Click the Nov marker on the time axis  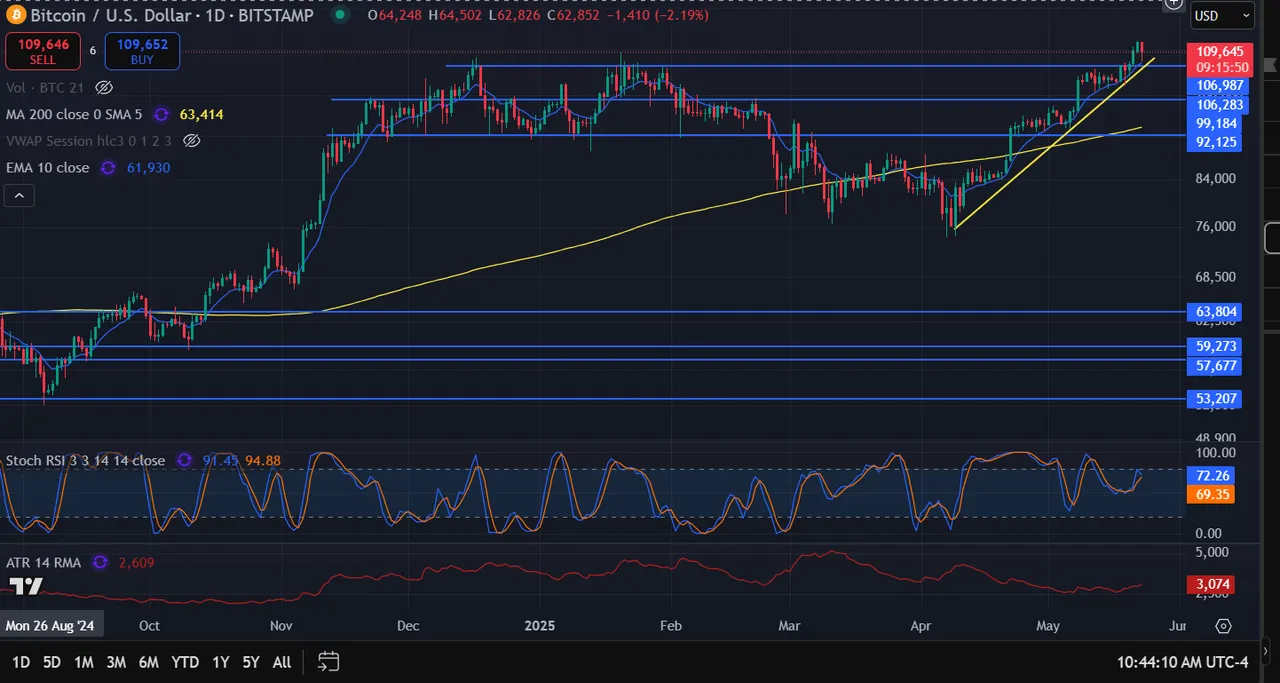pos(281,626)
